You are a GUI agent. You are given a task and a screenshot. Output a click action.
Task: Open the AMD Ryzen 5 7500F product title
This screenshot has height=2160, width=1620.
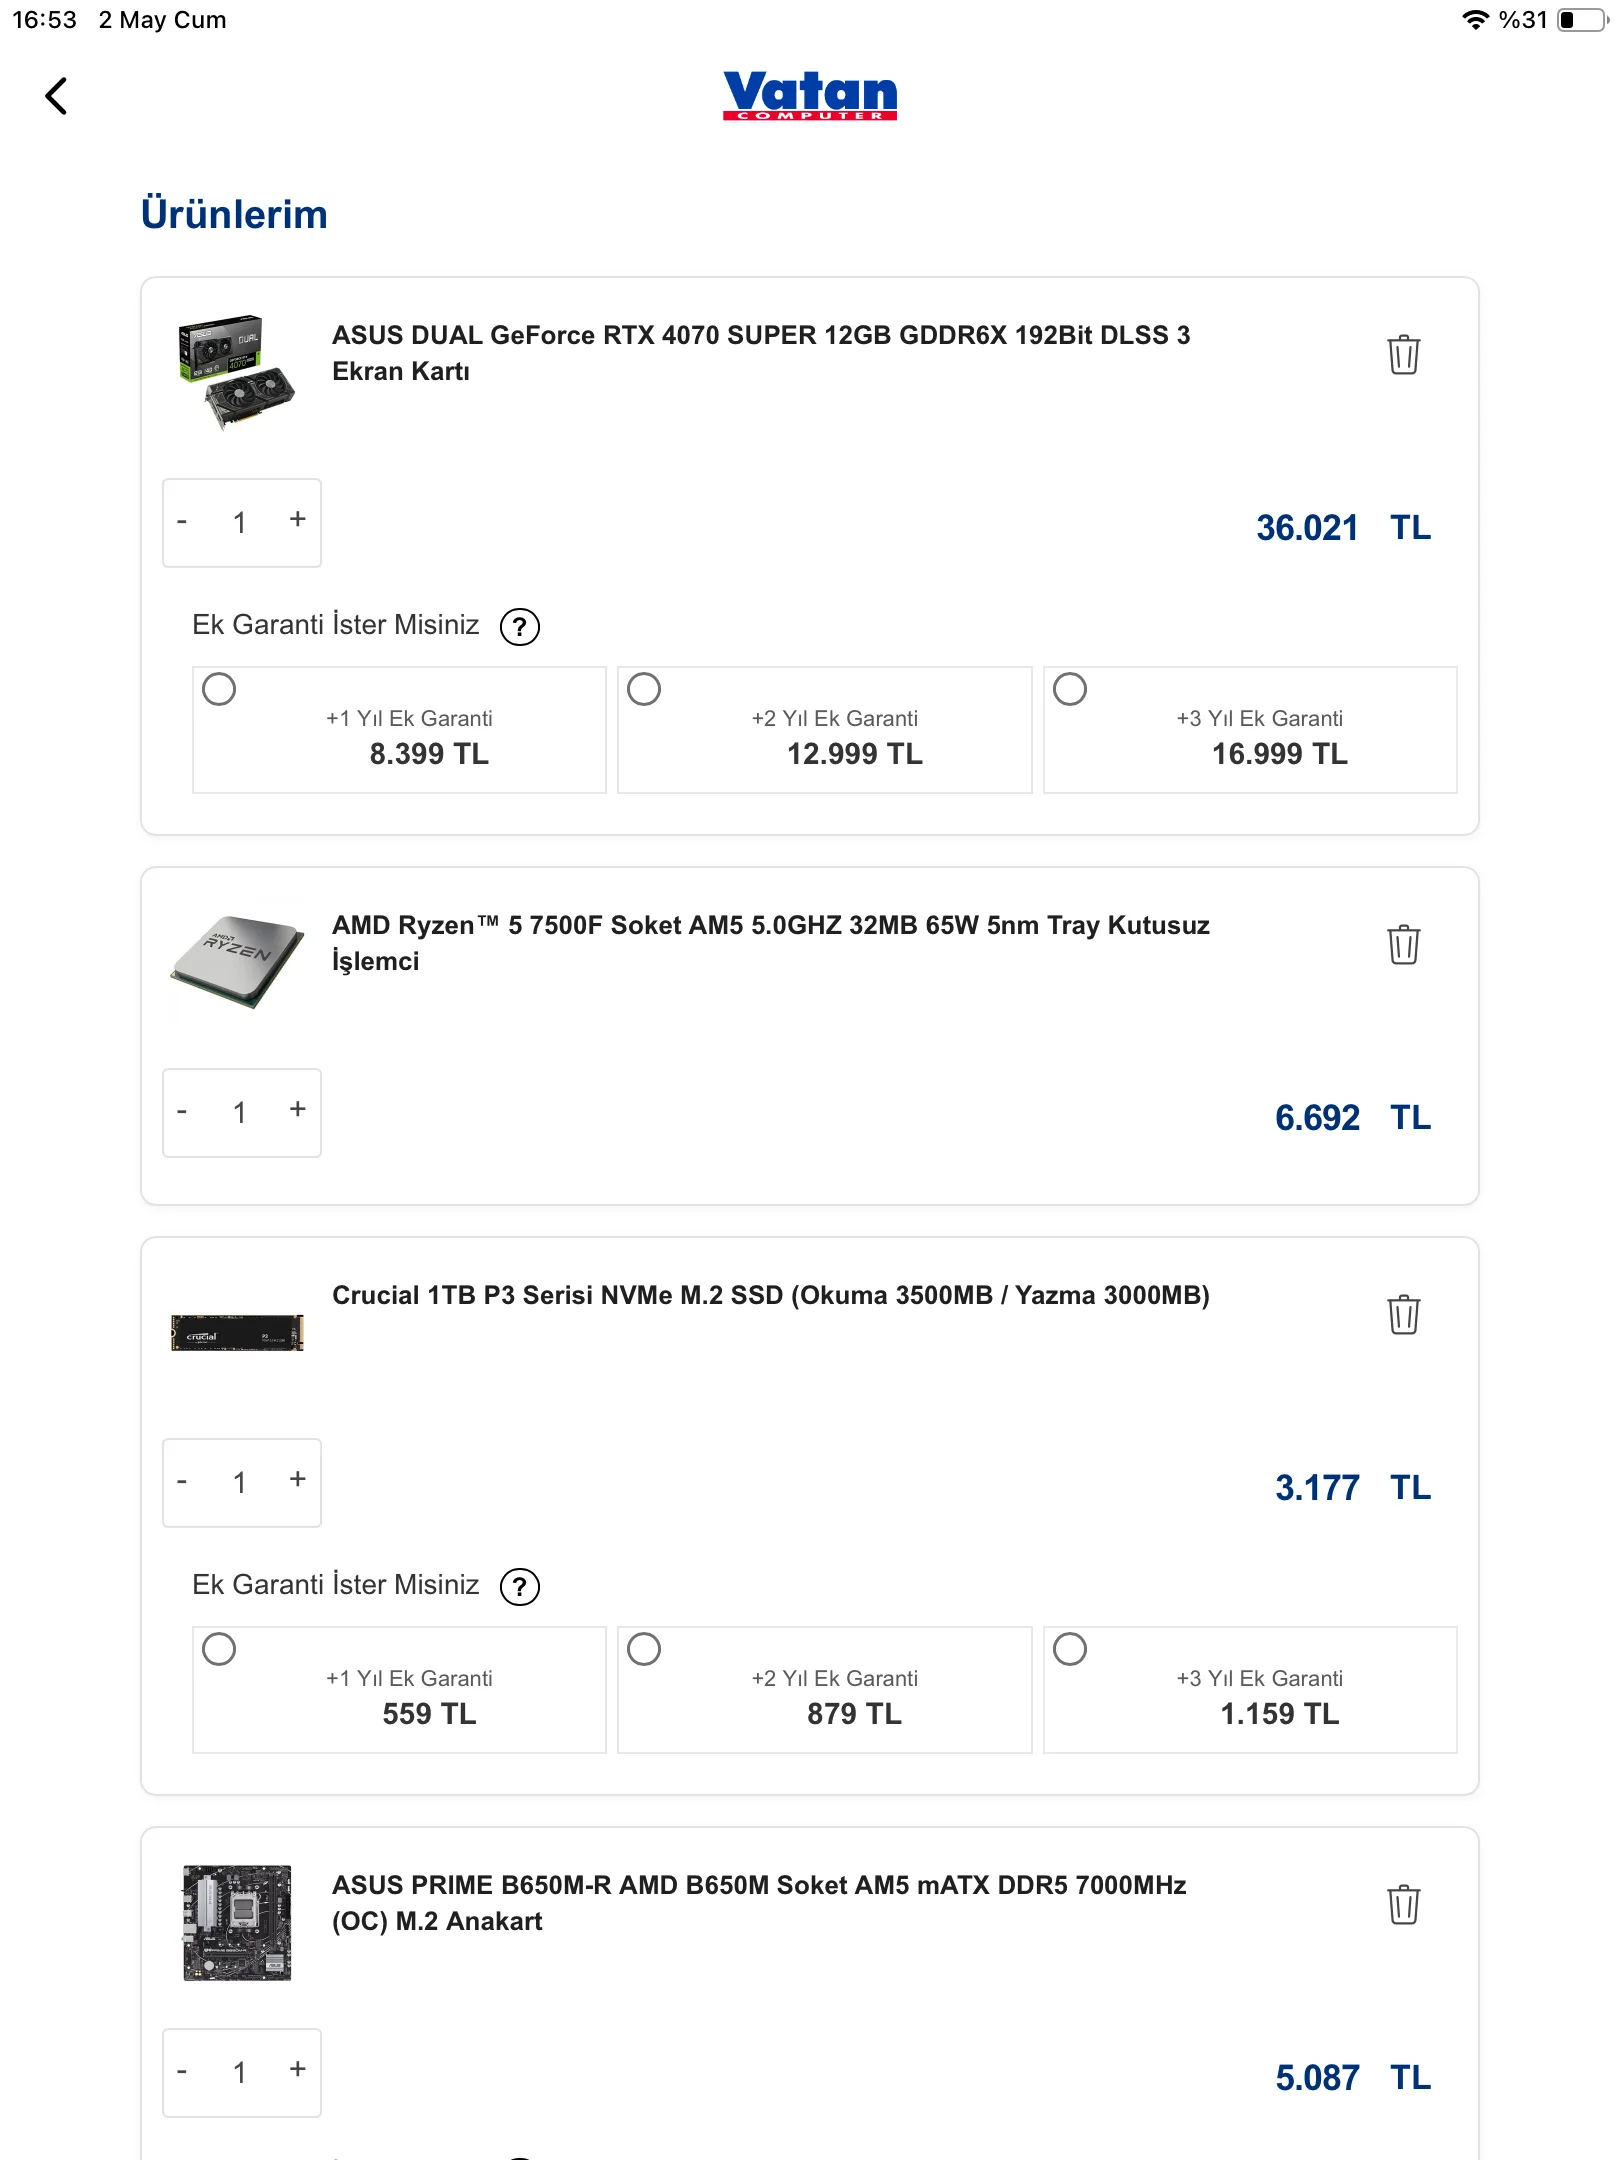770,943
